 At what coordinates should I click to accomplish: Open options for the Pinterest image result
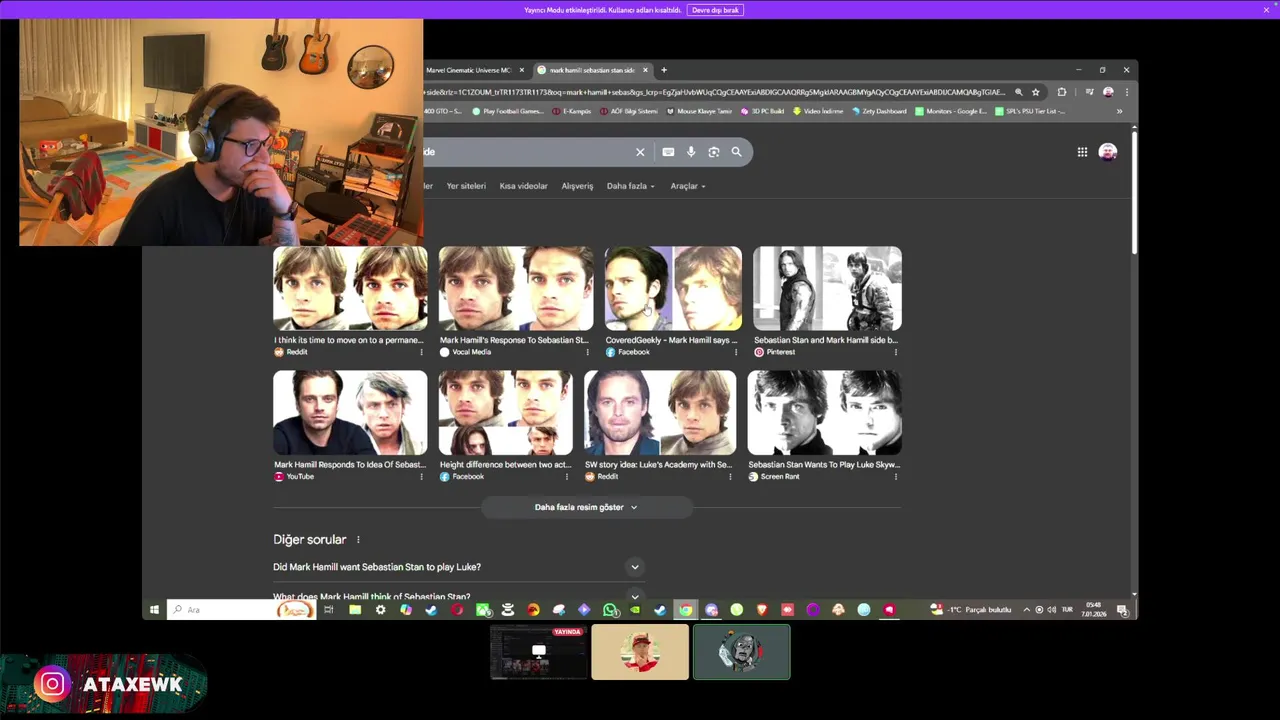pyautogui.click(x=895, y=352)
